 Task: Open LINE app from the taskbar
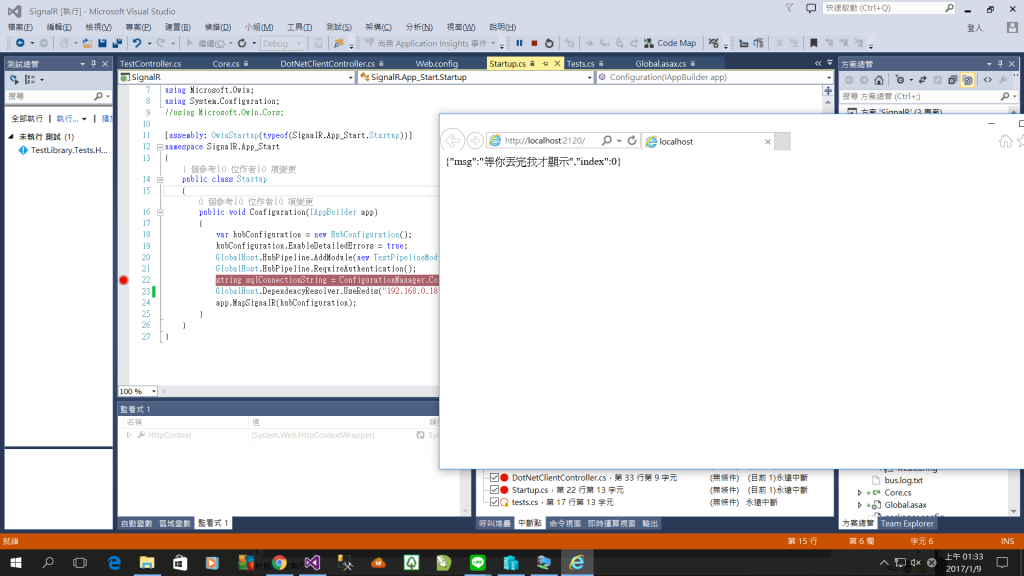(477, 562)
